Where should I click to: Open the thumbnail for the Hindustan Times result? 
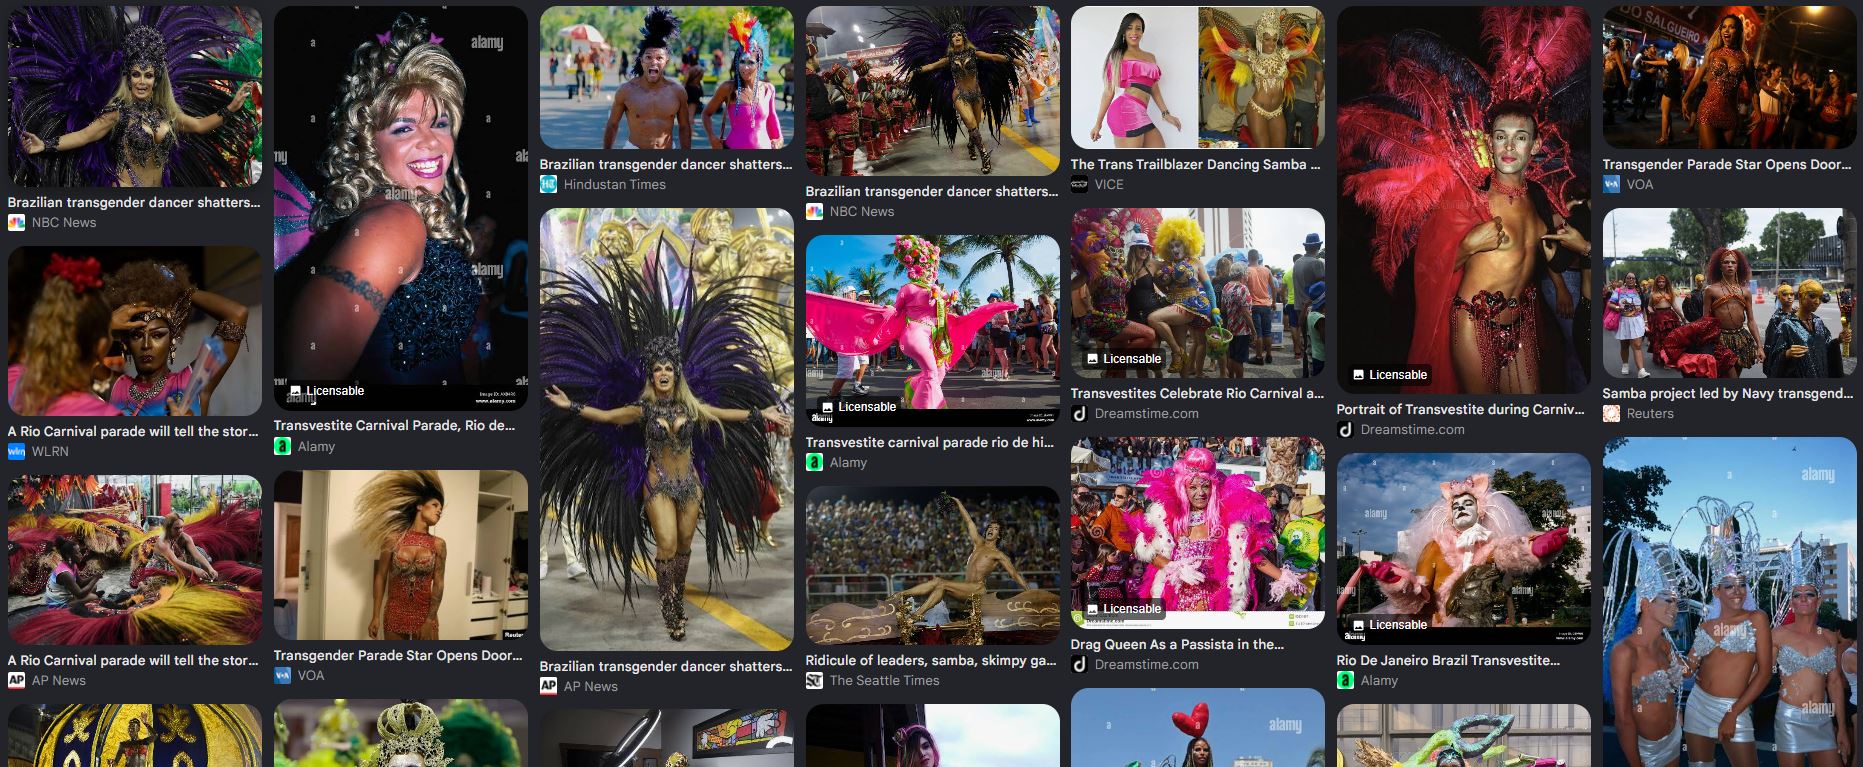[667, 78]
